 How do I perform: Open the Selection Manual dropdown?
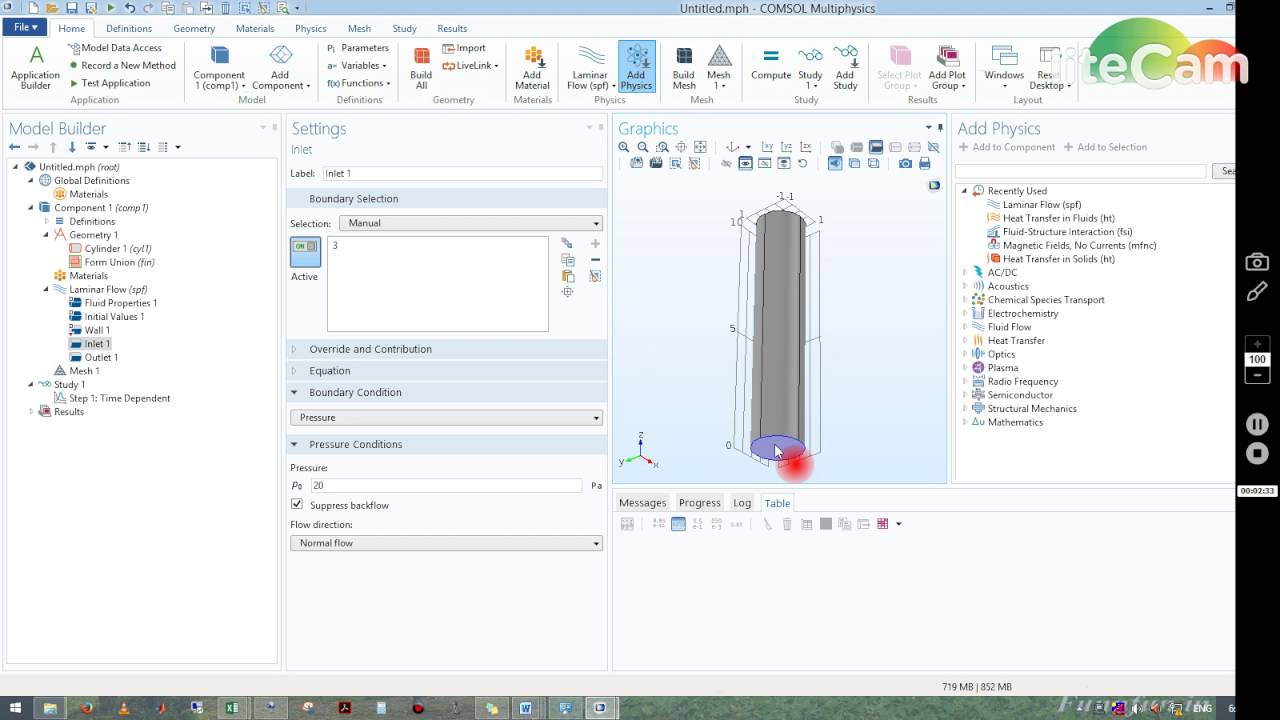click(471, 223)
